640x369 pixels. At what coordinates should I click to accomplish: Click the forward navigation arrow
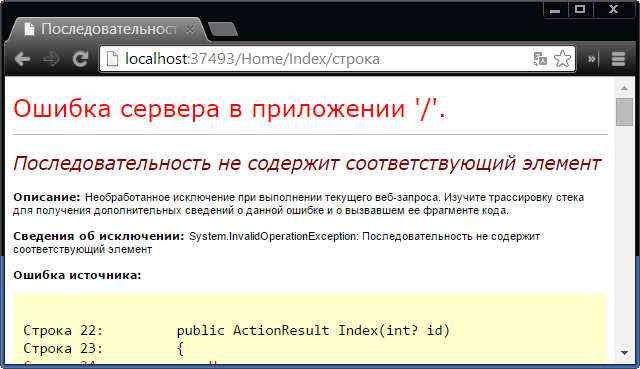[51, 59]
